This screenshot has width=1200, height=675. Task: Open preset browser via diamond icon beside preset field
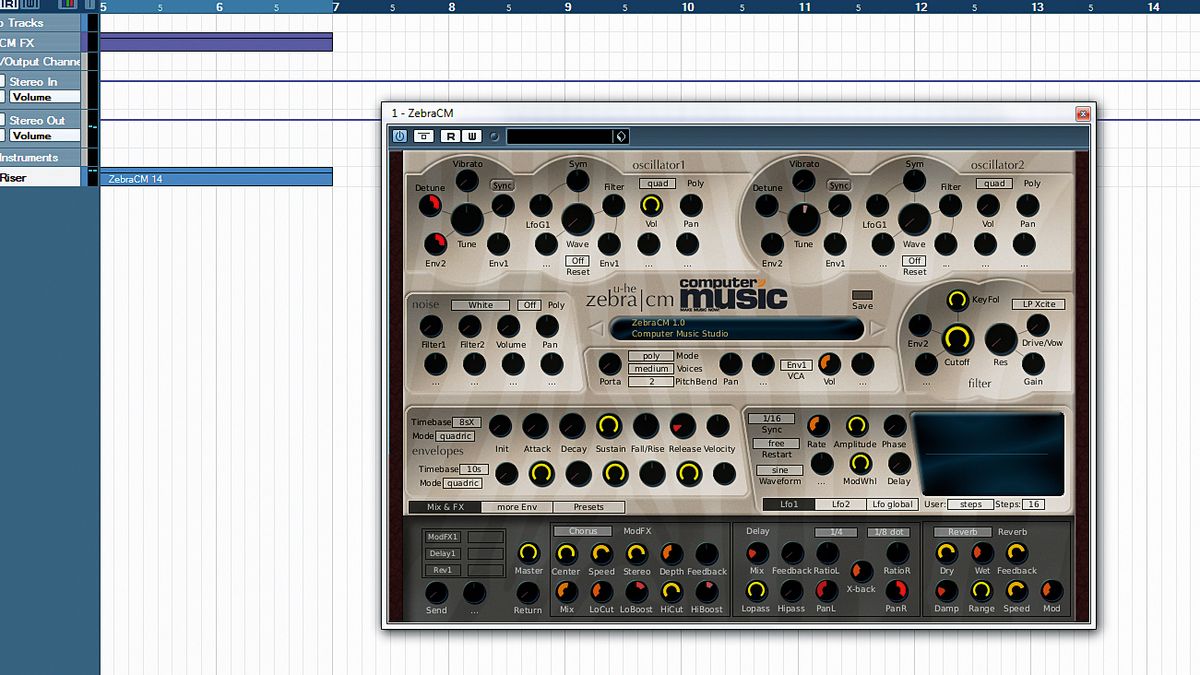620,135
